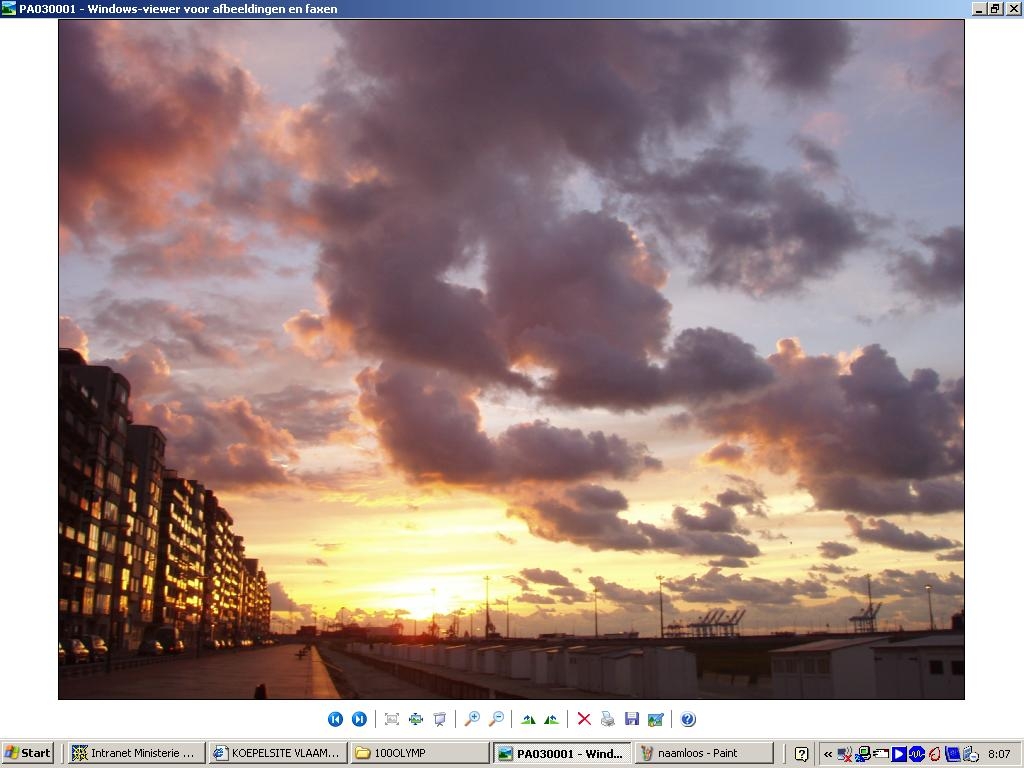Rotate the image counterclockwise
1024x768 pixels.
coord(552,719)
